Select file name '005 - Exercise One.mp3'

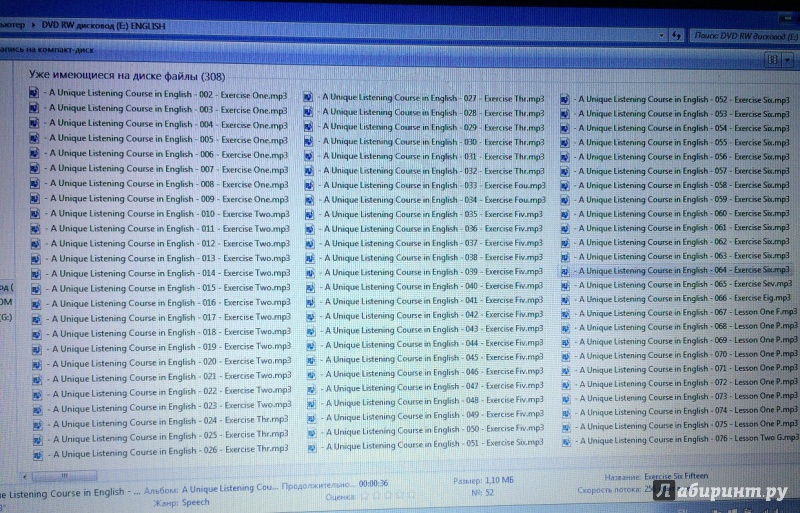click(168, 139)
